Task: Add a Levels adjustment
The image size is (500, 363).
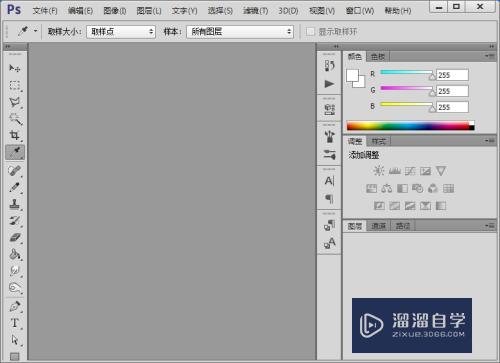Action: [394, 171]
